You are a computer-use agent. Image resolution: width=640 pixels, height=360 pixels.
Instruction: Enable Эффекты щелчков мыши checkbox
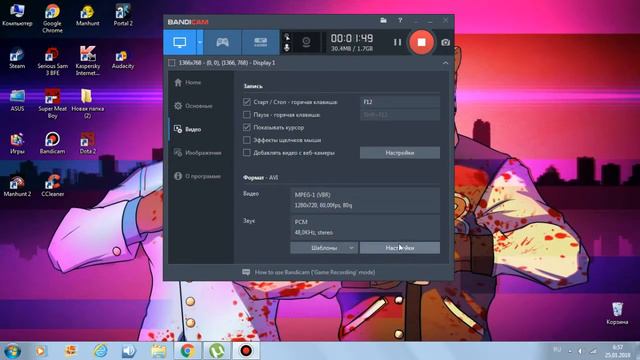247,140
